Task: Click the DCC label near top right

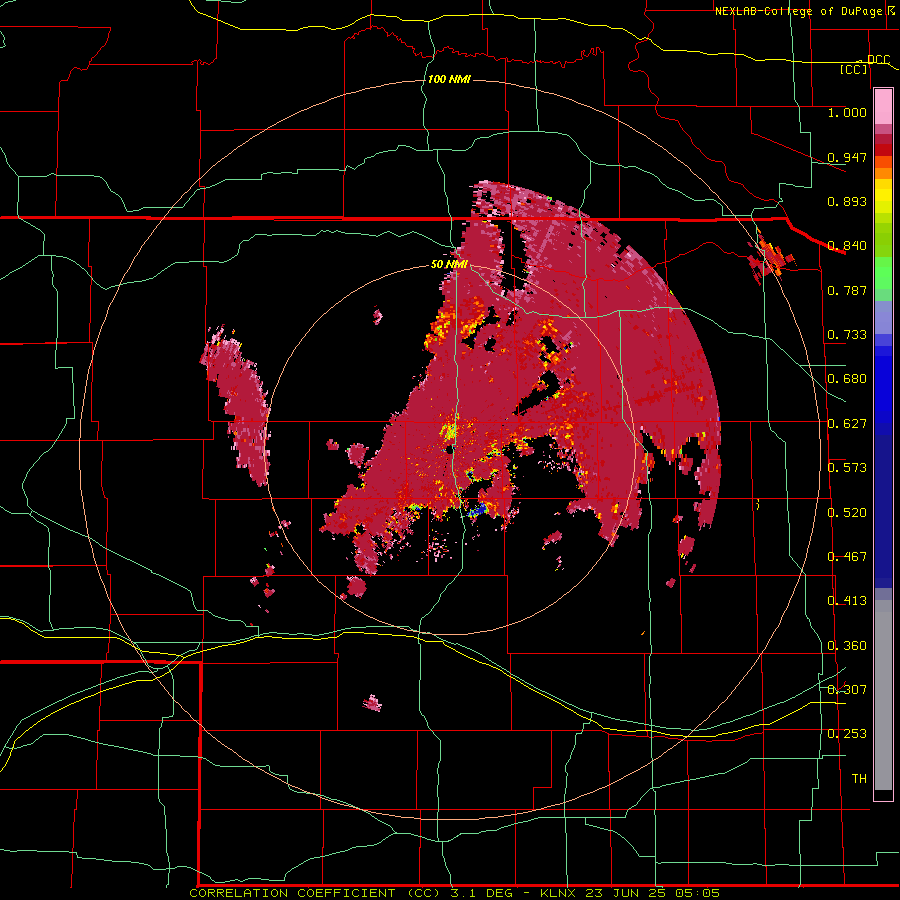Action: coord(878,60)
